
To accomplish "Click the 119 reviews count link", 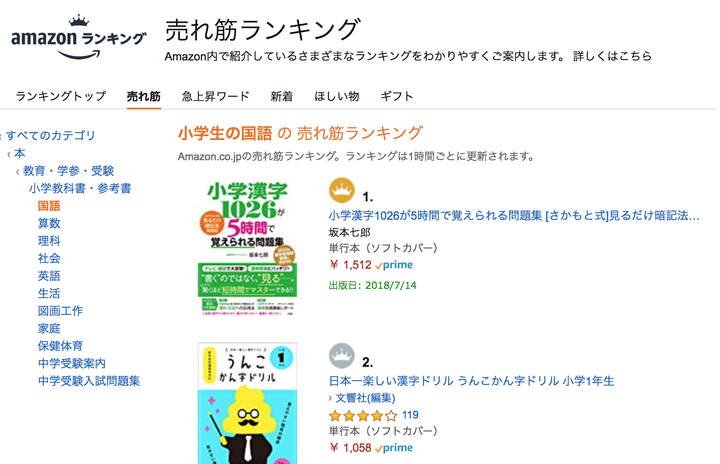I will pos(410,415).
